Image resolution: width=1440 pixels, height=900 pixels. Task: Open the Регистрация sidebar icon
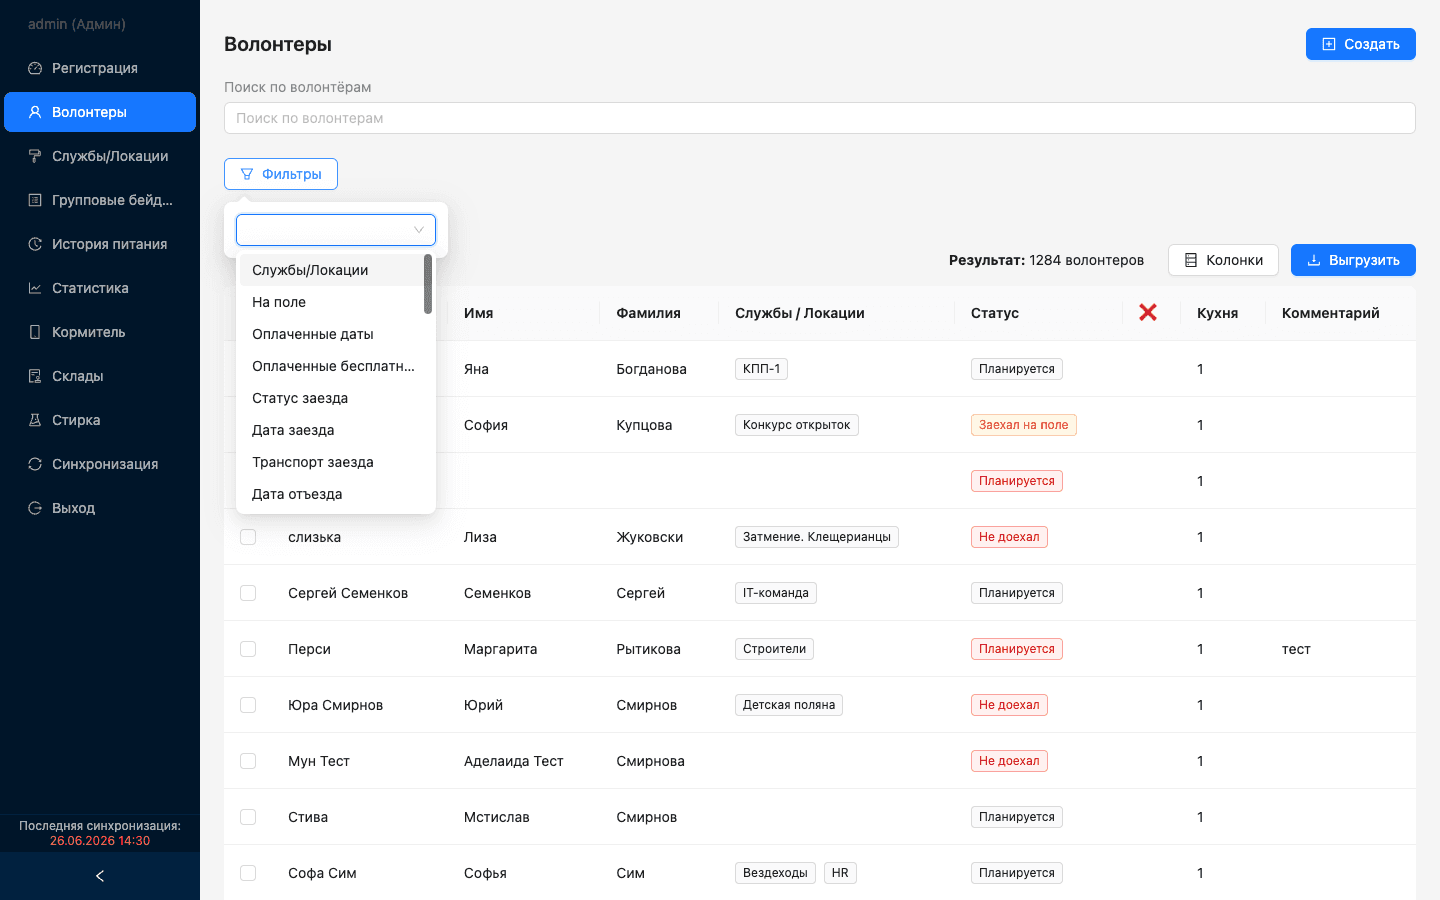35,68
